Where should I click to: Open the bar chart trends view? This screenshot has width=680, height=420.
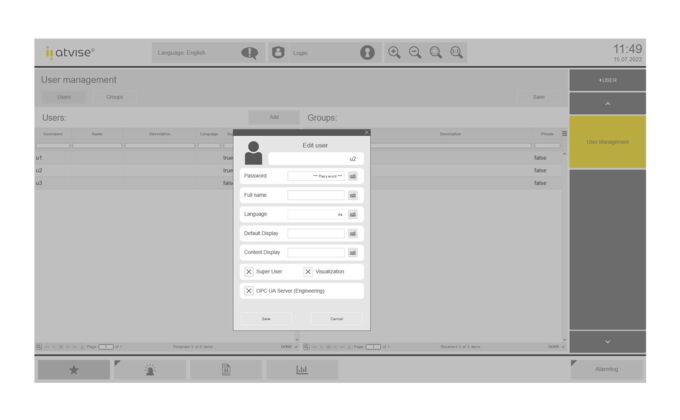pos(302,370)
